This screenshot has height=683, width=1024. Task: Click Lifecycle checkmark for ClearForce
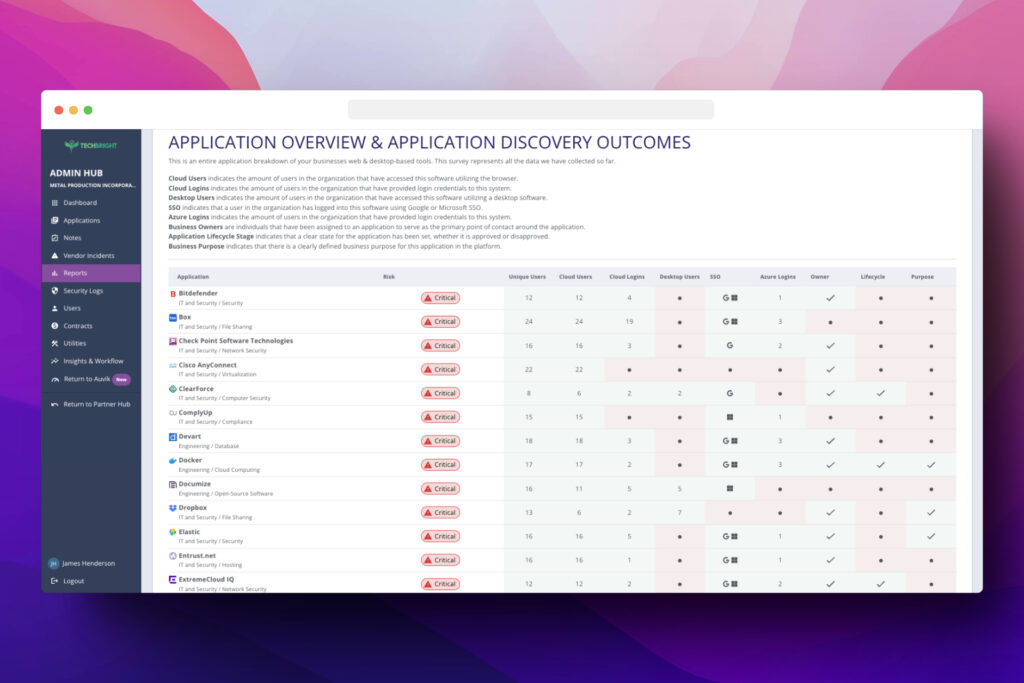click(880, 394)
